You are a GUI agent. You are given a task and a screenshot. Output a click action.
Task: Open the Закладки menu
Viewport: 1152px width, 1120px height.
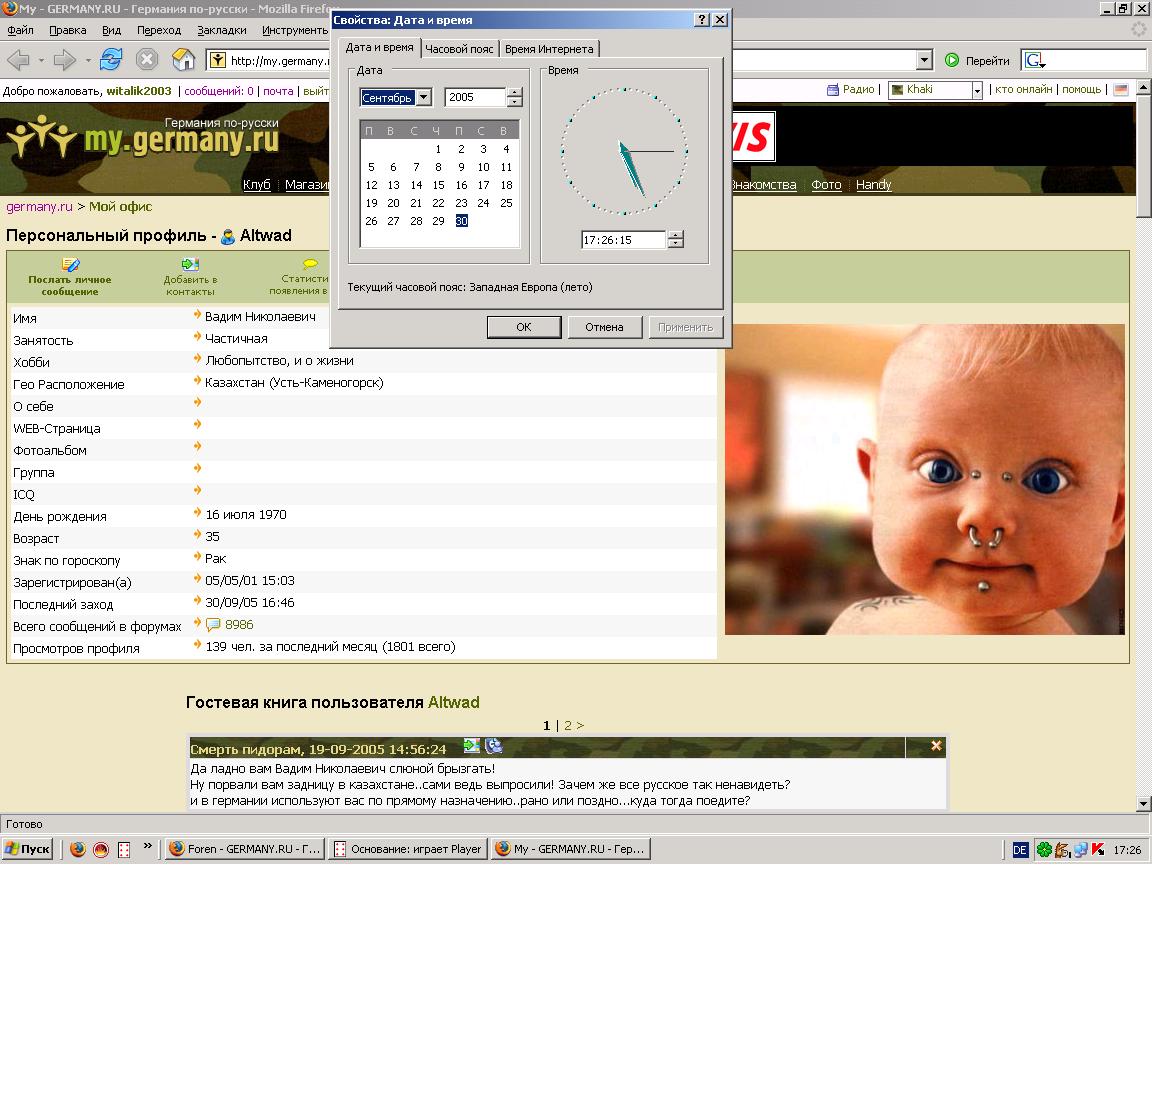click(x=221, y=30)
